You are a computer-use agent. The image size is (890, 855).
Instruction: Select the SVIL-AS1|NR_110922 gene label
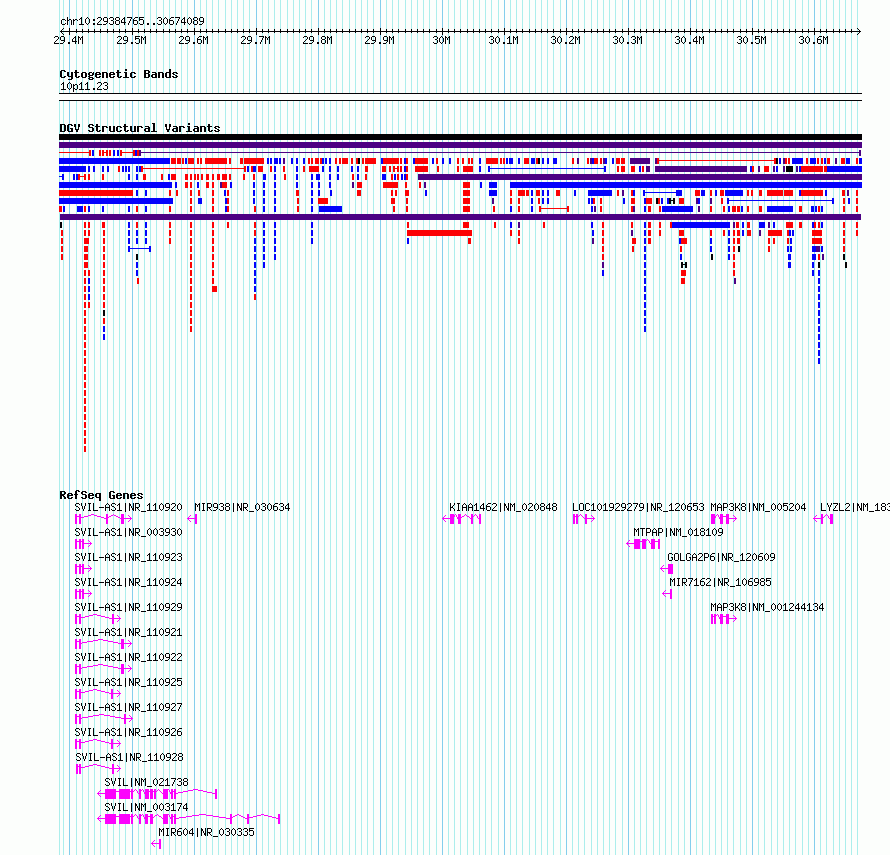tap(128, 657)
